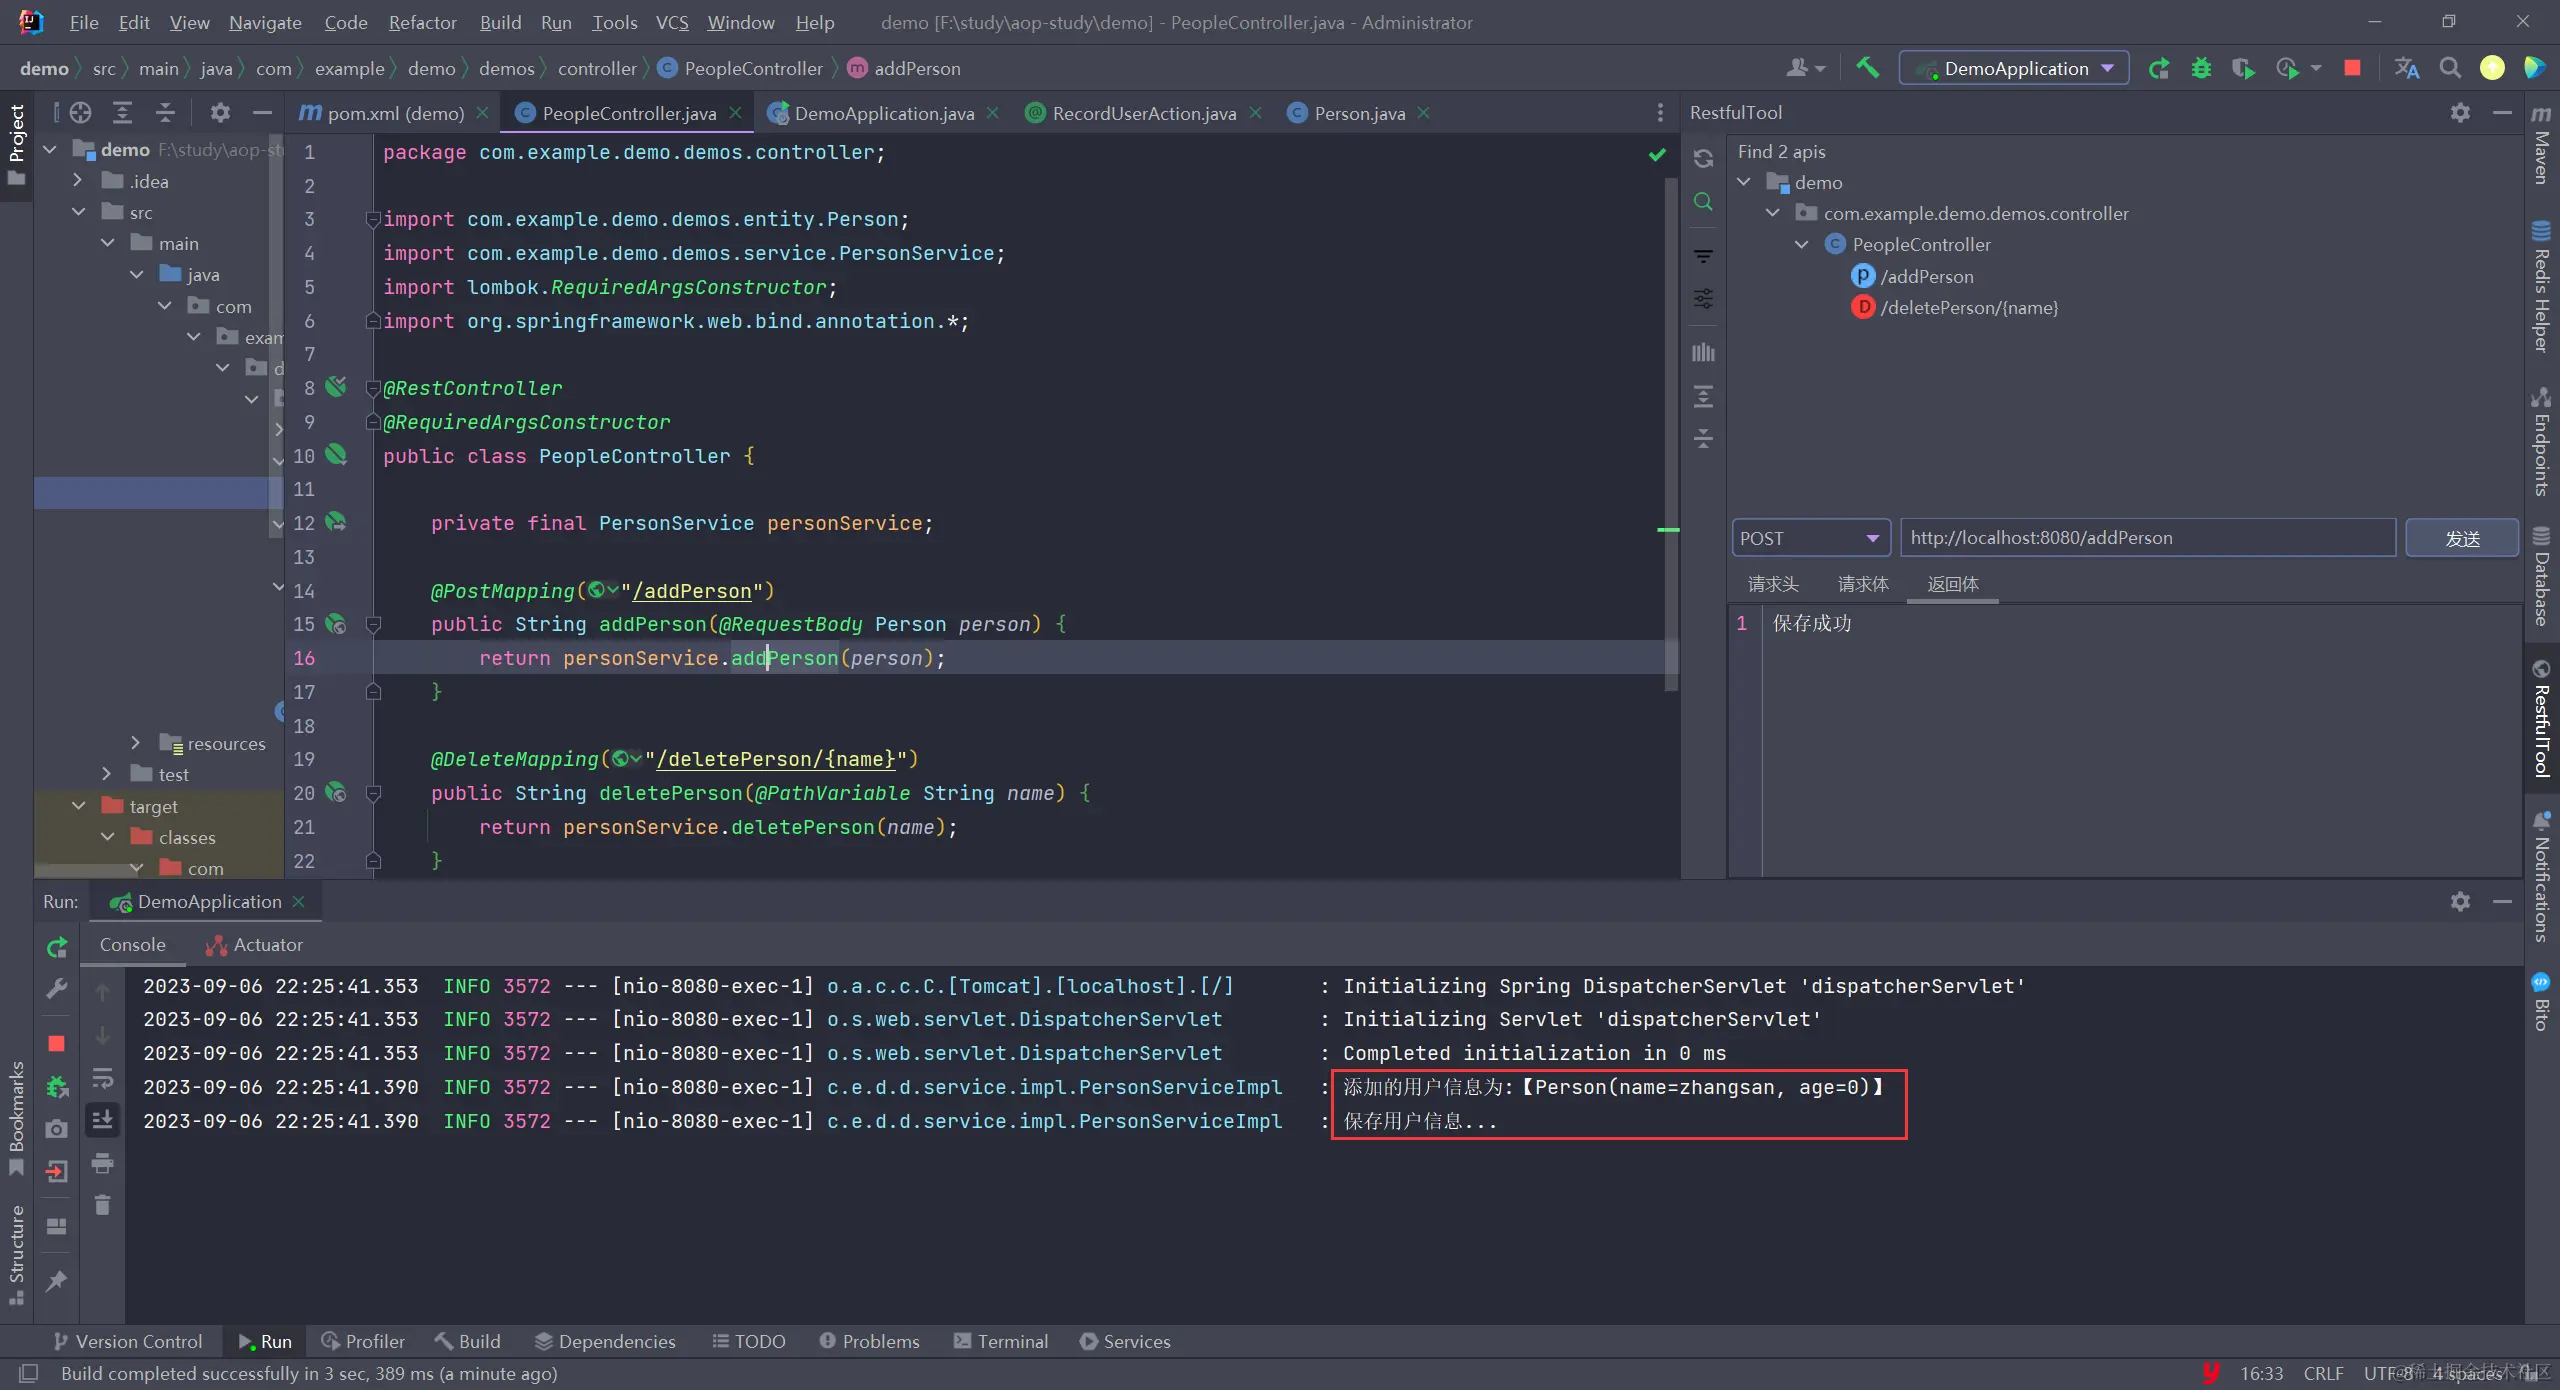Image resolution: width=2560 pixels, height=1390 pixels.
Task: Click the Build project hammer icon
Action: tap(1866, 68)
